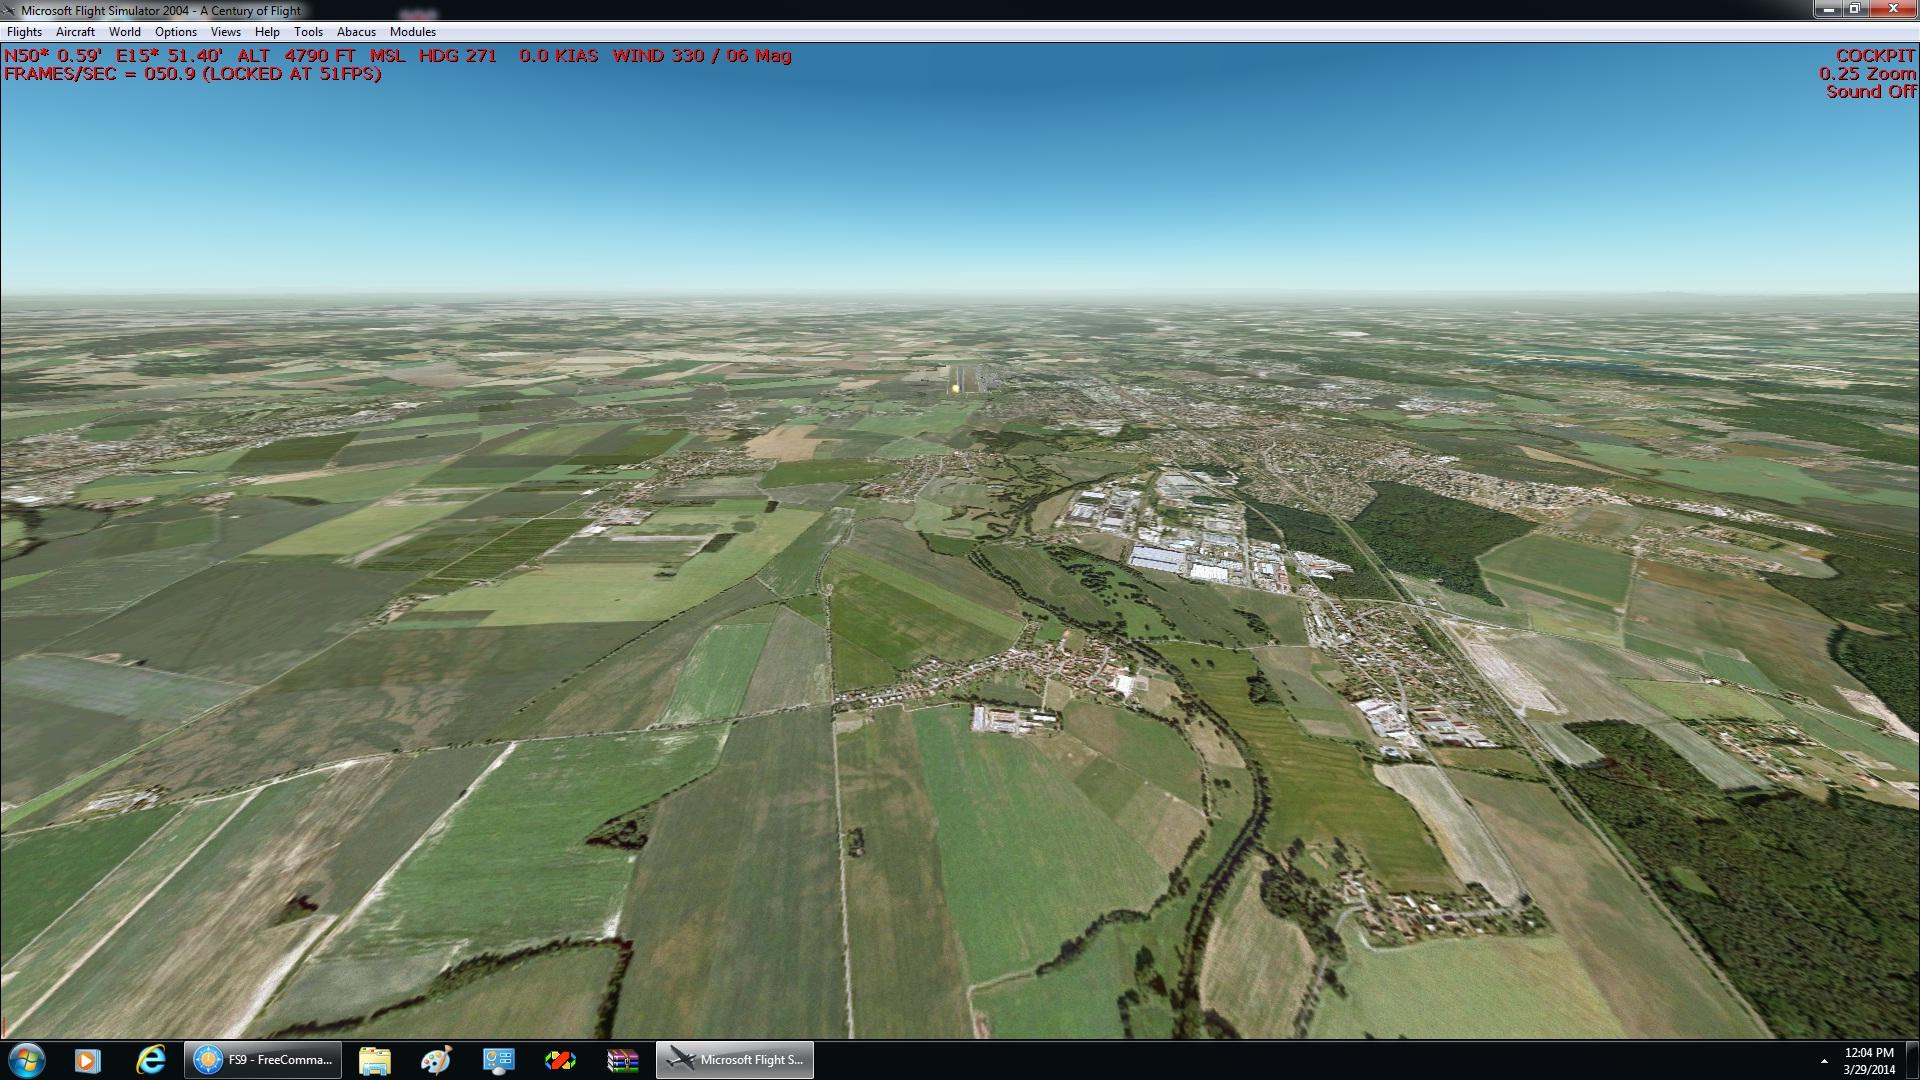
Task: Click the '0.25 Zoom' label
Action: [1867, 74]
